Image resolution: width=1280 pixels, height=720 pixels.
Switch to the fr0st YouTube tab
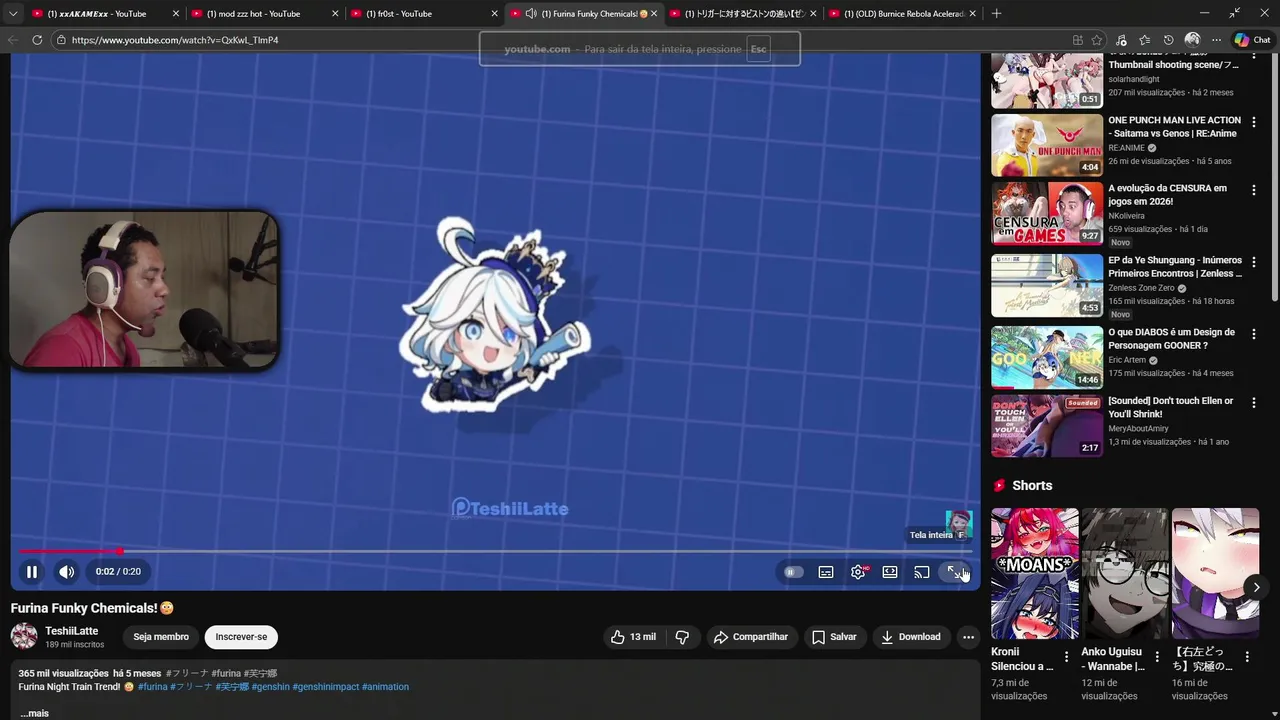424,14
